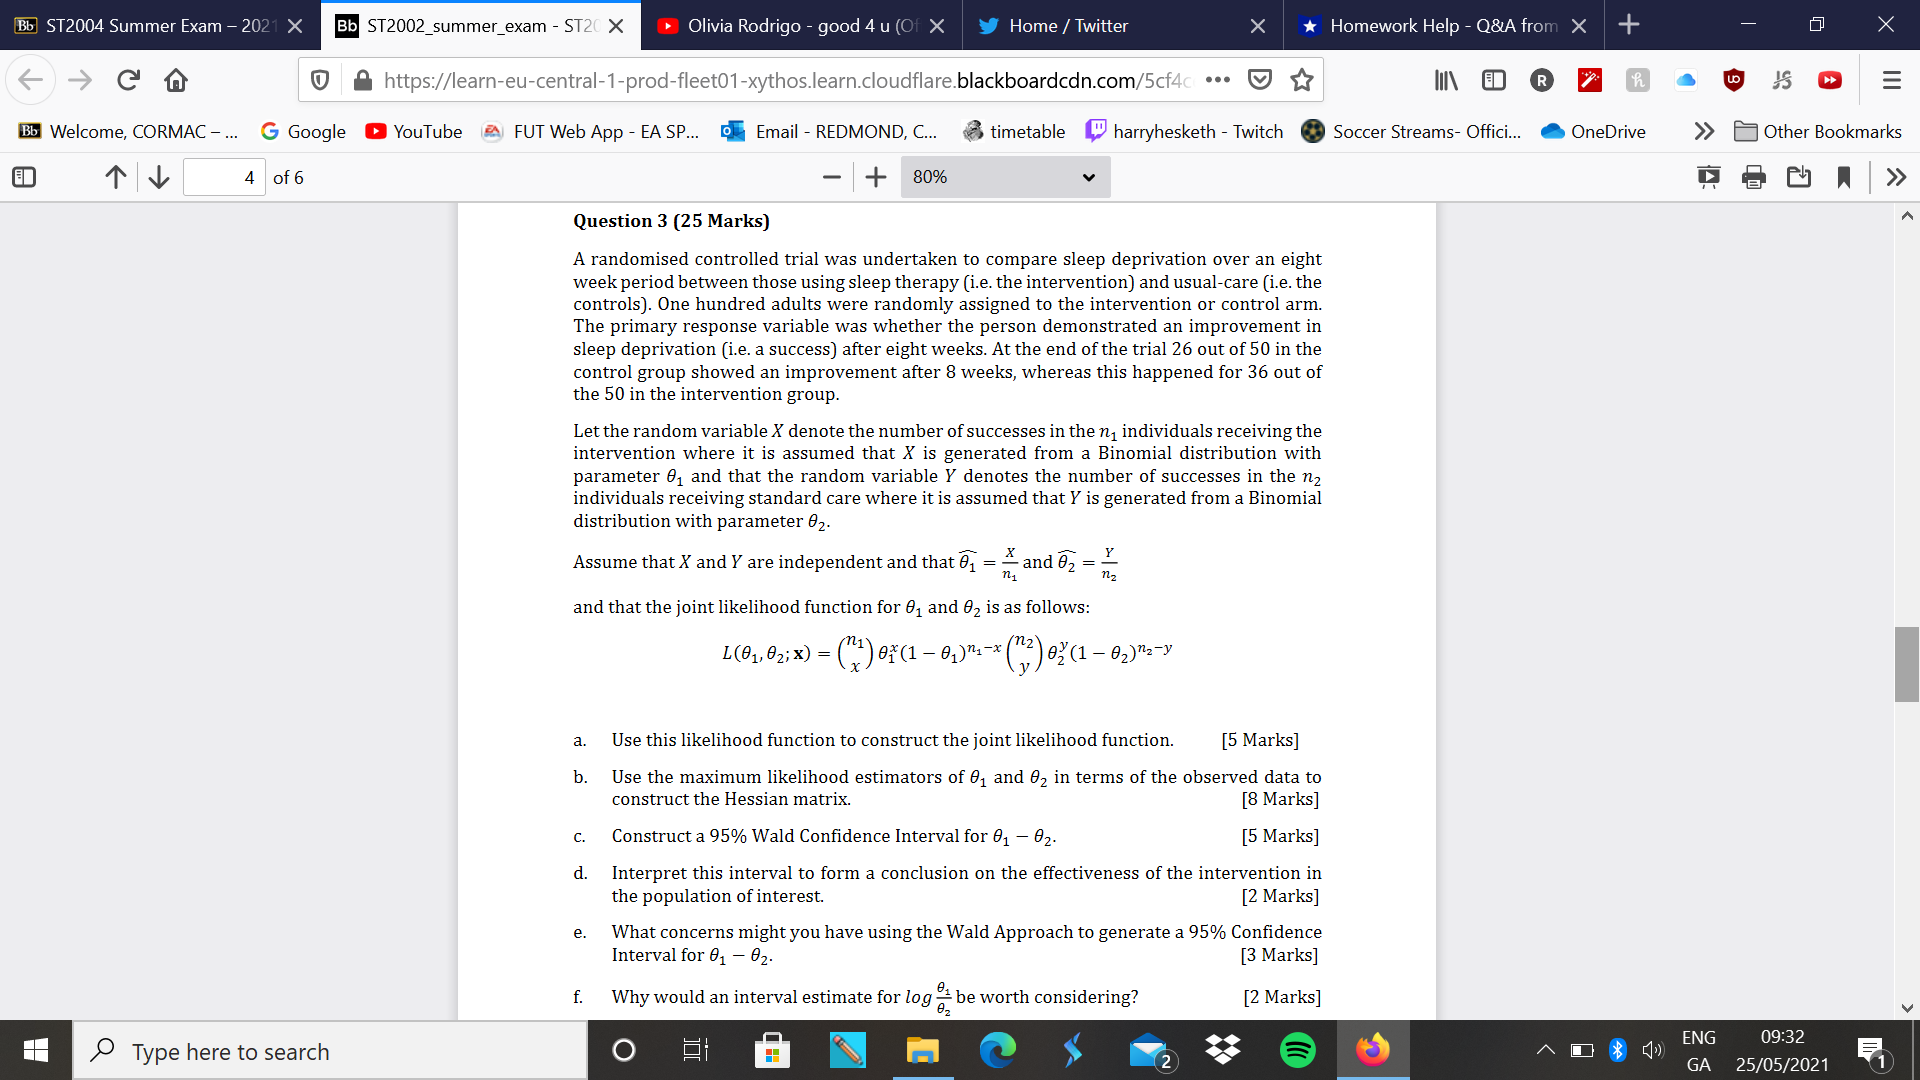Image resolution: width=1920 pixels, height=1080 pixels.
Task: Open the 80% zoom level dropdown
Action: 1005,177
